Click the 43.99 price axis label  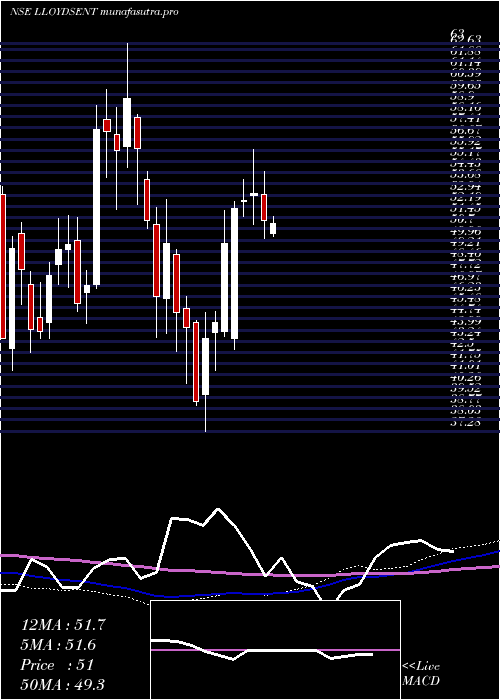click(465, 322)
